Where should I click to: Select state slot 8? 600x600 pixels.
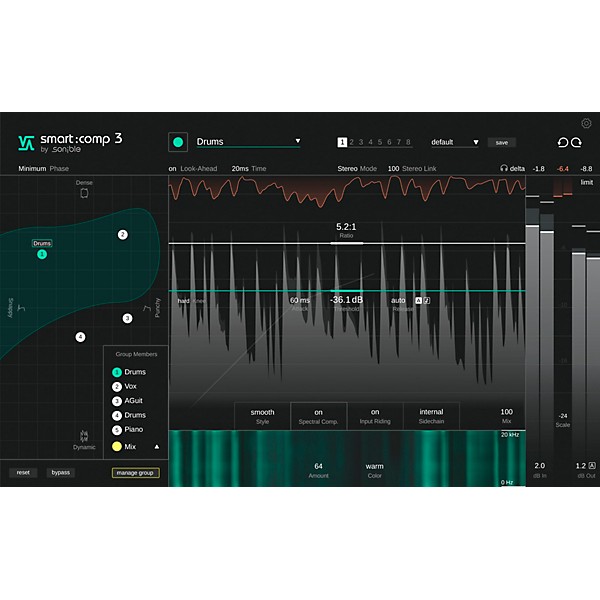click(408, 142)
